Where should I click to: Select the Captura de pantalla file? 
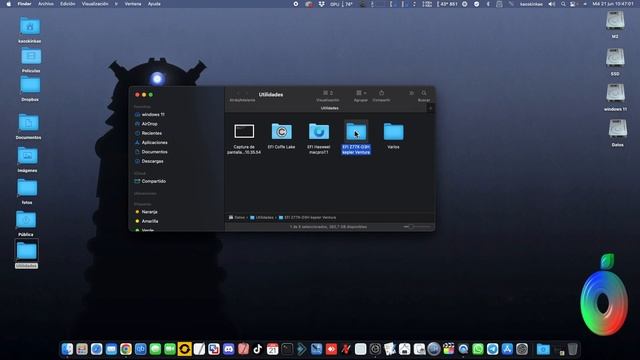coord(244,131)
